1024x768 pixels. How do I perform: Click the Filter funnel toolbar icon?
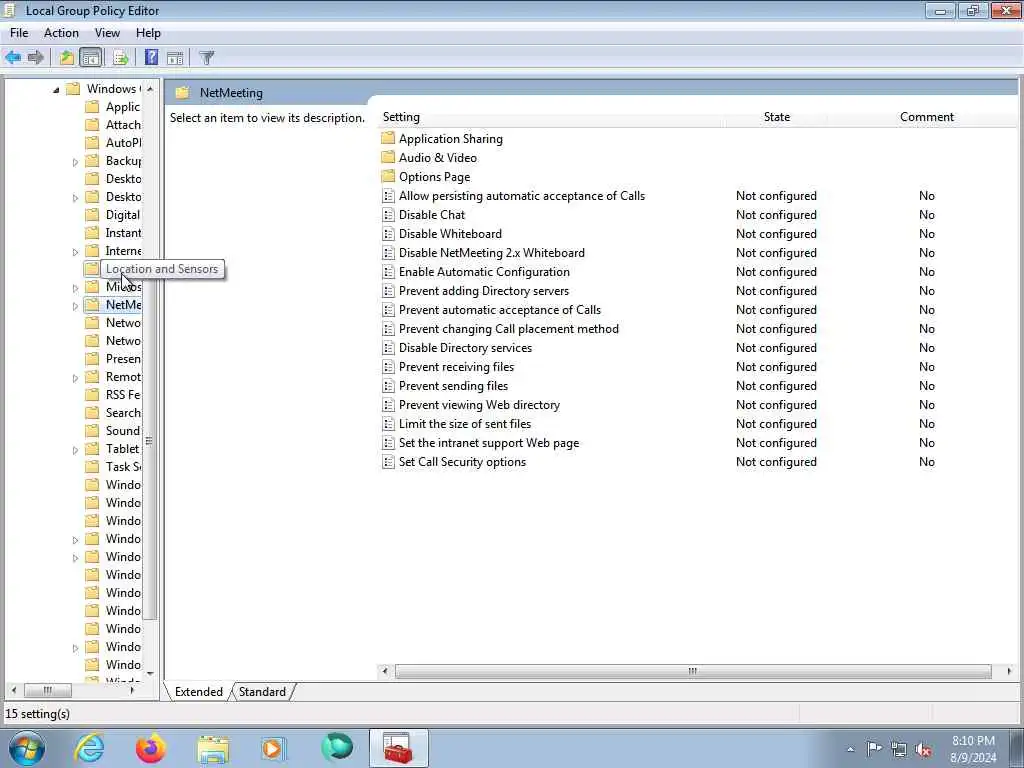click(206, 57)
